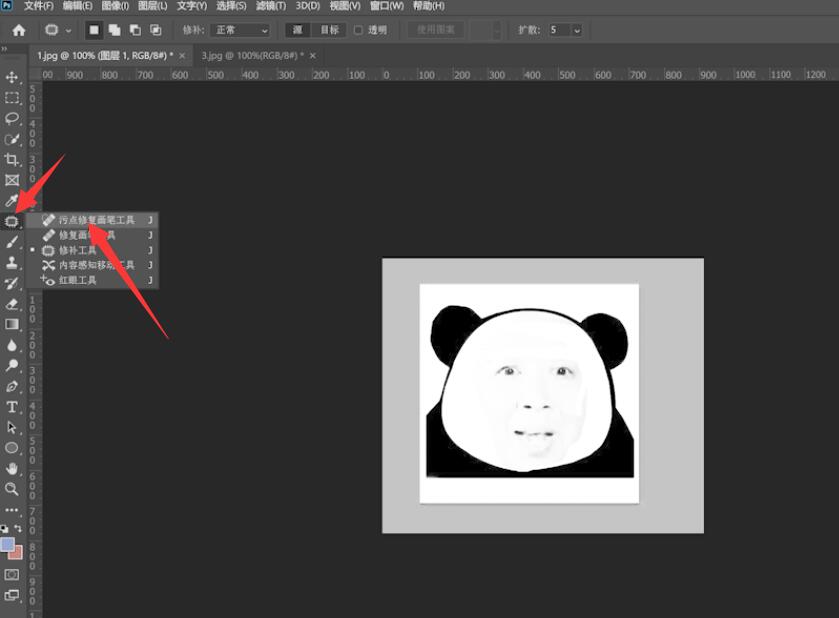Screen dimensions: 839x618
Task: Choose 修复画笔工具 from the flyout
Action: [x=93, y=235]
